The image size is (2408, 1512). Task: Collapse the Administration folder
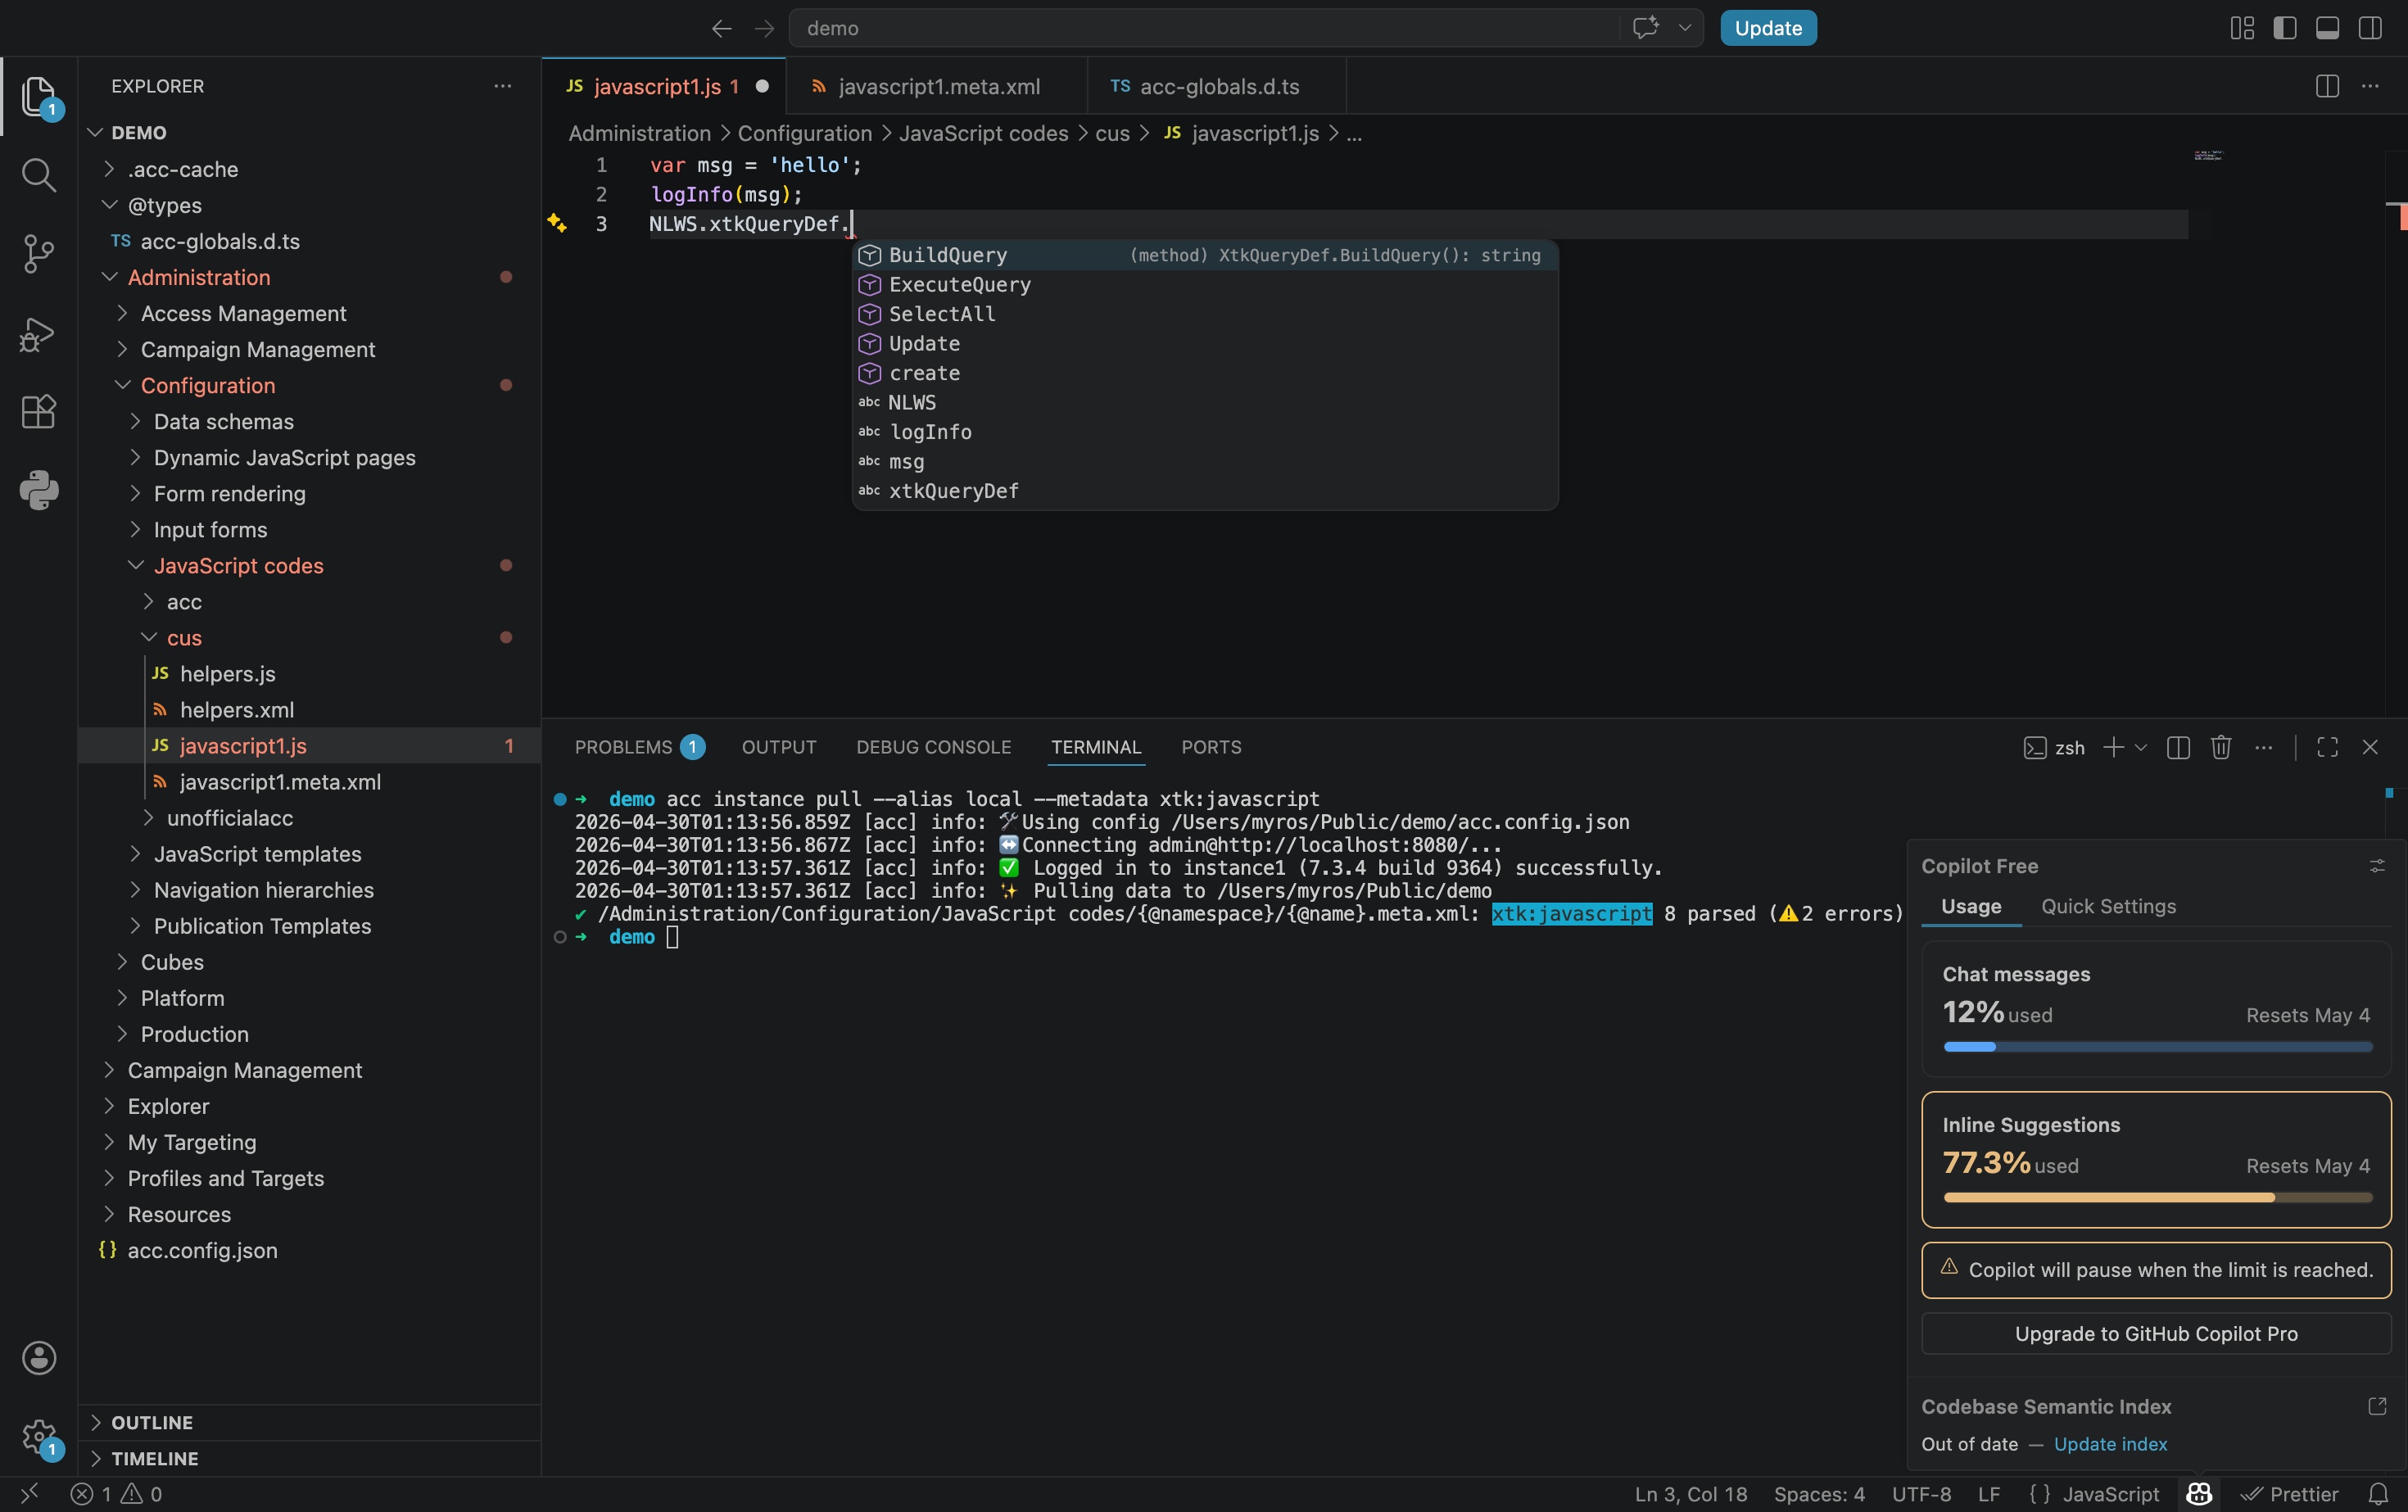point(109,277)
